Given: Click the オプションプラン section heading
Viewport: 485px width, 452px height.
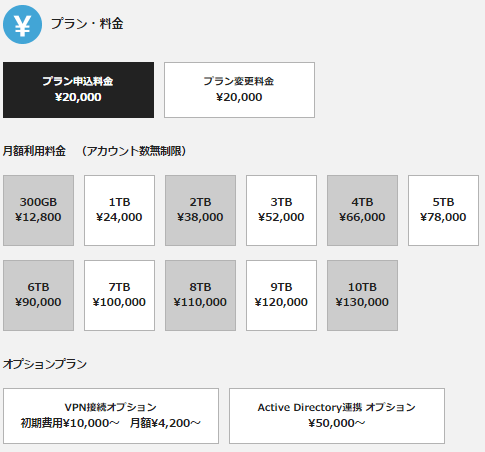Looking at the screenshot, I should click(45, 364).
